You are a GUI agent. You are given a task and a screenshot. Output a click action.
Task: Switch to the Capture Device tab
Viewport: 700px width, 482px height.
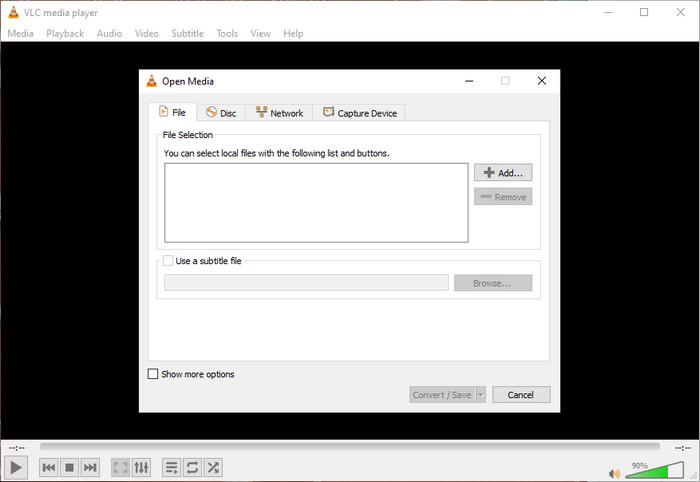click(359, 113)
